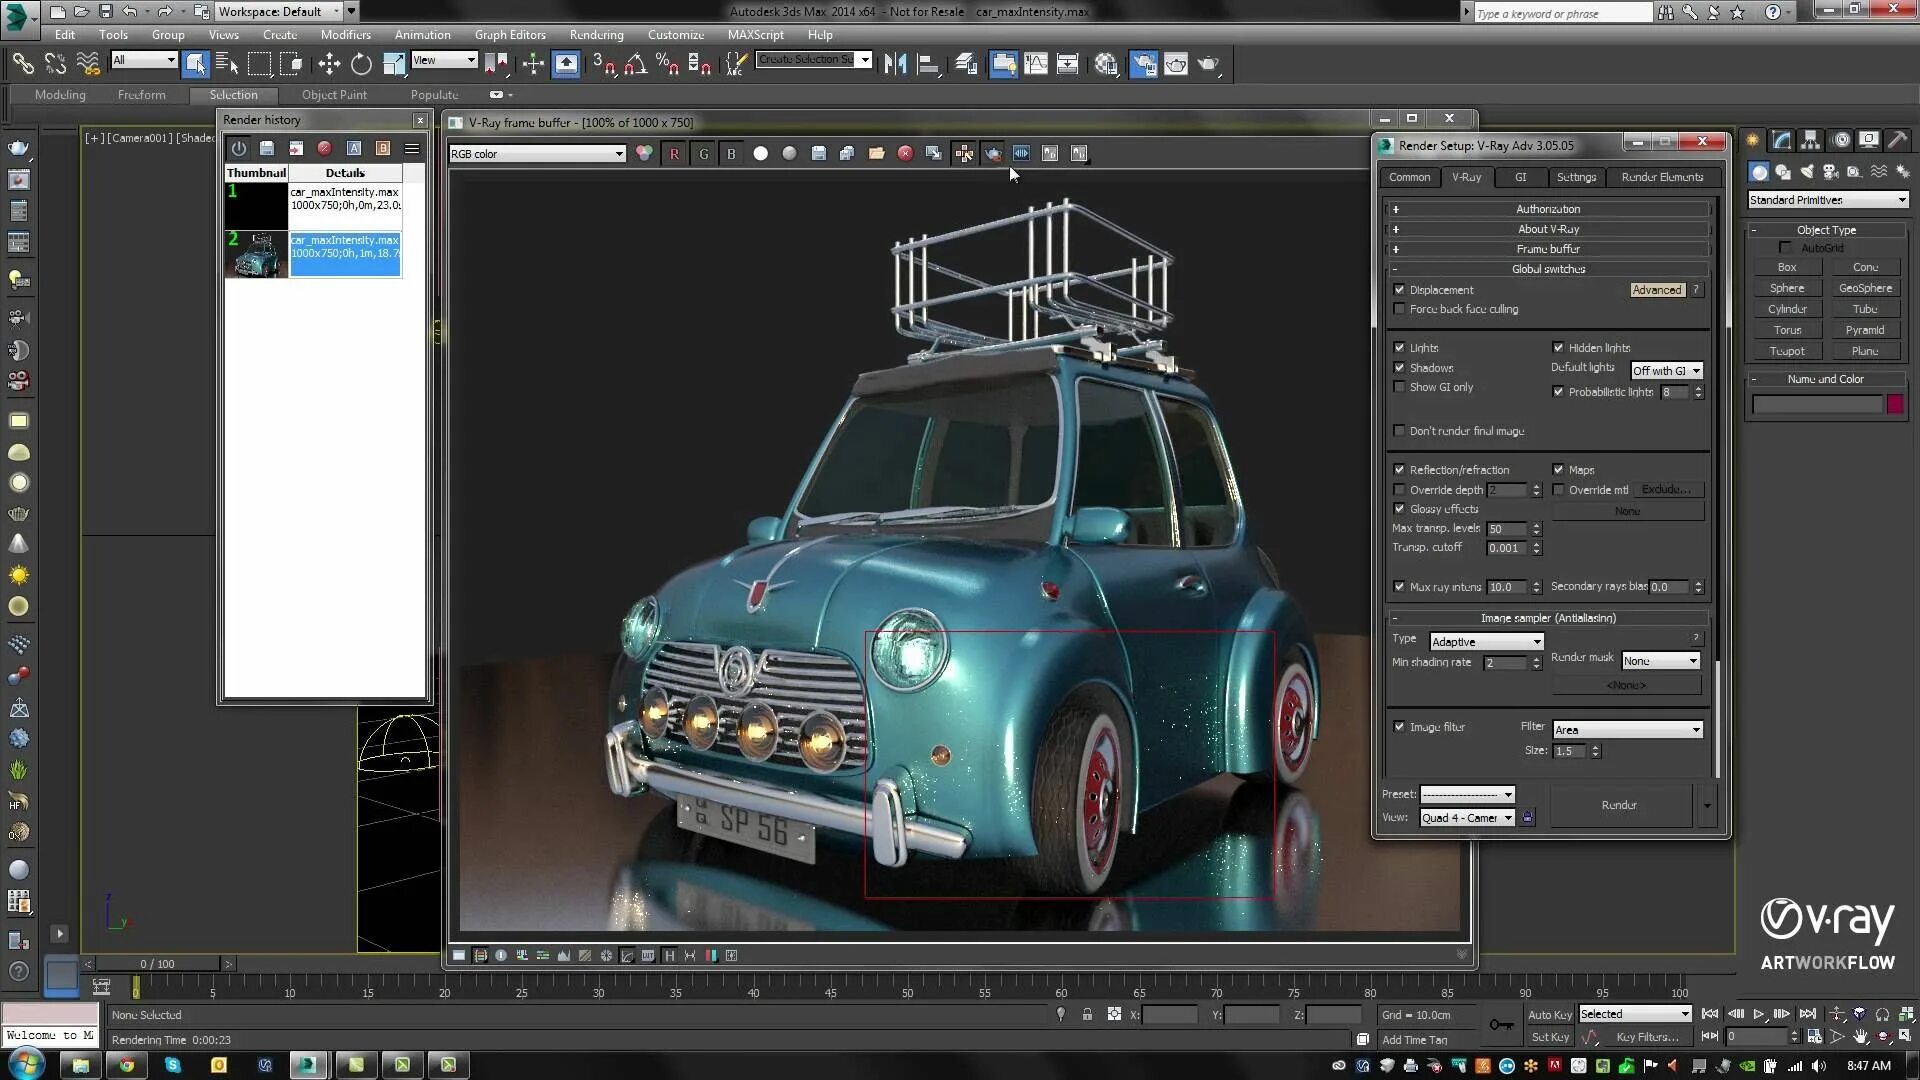Click the save image icon in frame buffer
The height and width of the screenshot is (1080, 1920).
[x=818, y=154]
